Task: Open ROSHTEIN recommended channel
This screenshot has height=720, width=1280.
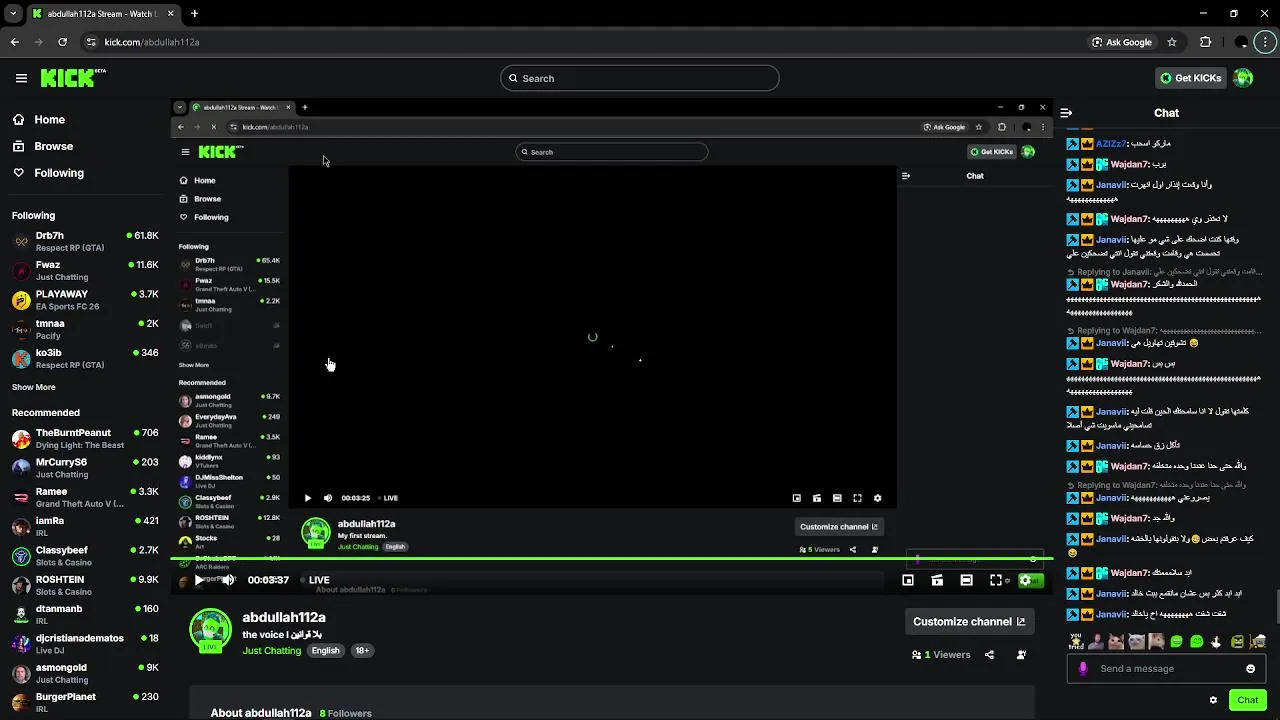Action: click(84, 585)
